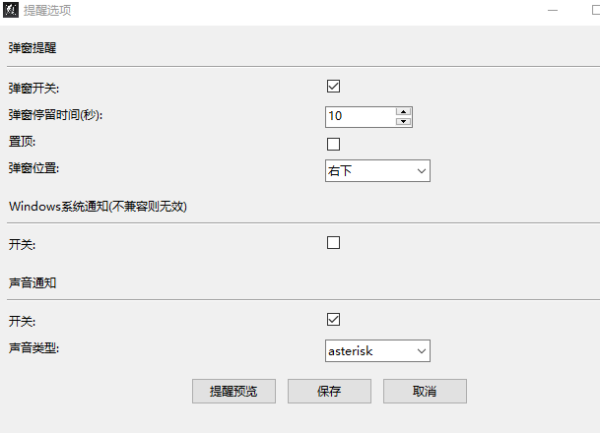Screen dimensions: 600x433
Task: Minimize the 提醒选项 window
Action: click(551, 10)
